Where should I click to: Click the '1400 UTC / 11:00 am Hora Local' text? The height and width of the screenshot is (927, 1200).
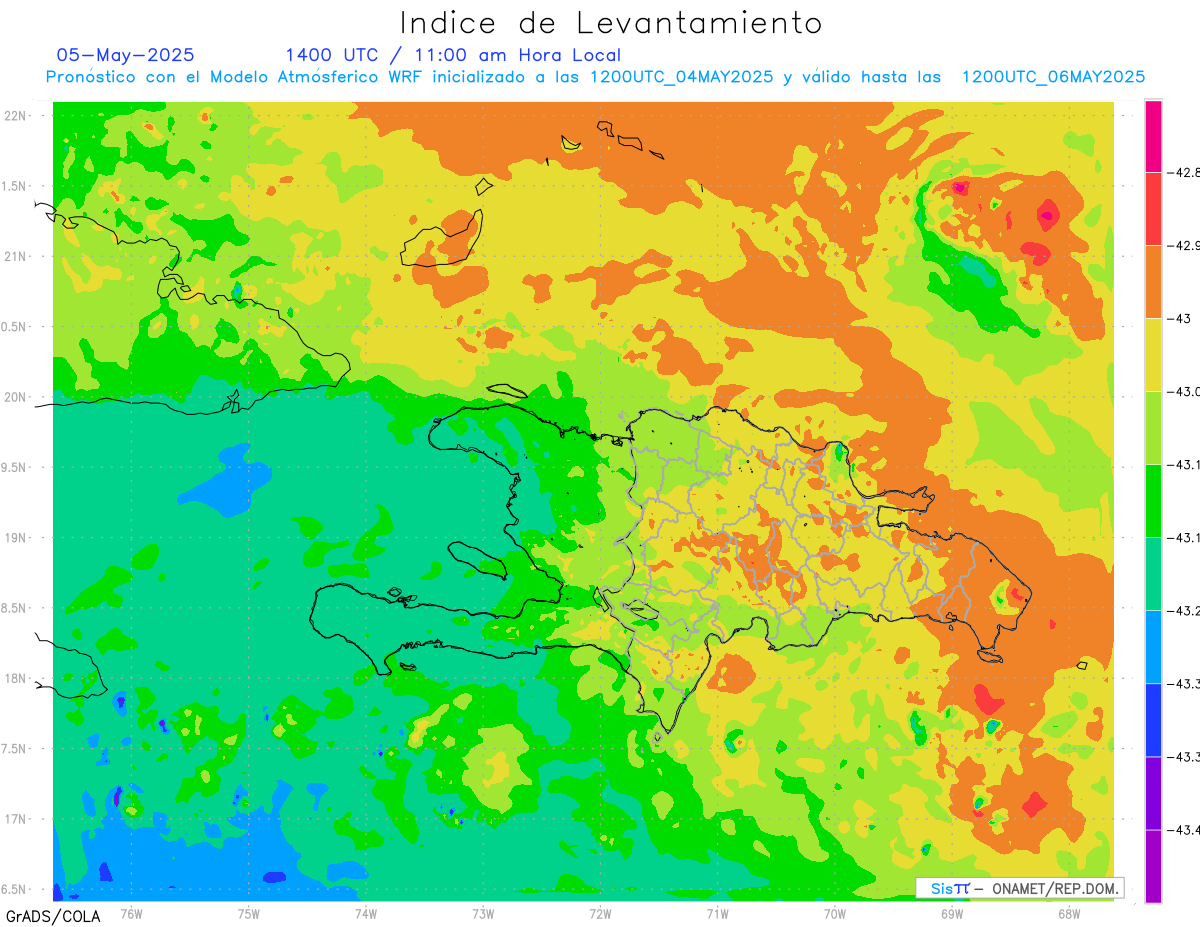tap(453, 55)
